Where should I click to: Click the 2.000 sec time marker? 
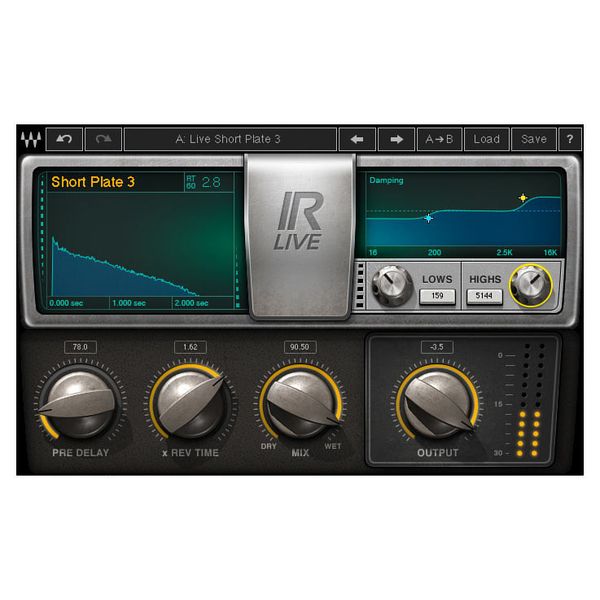[191, 303]
